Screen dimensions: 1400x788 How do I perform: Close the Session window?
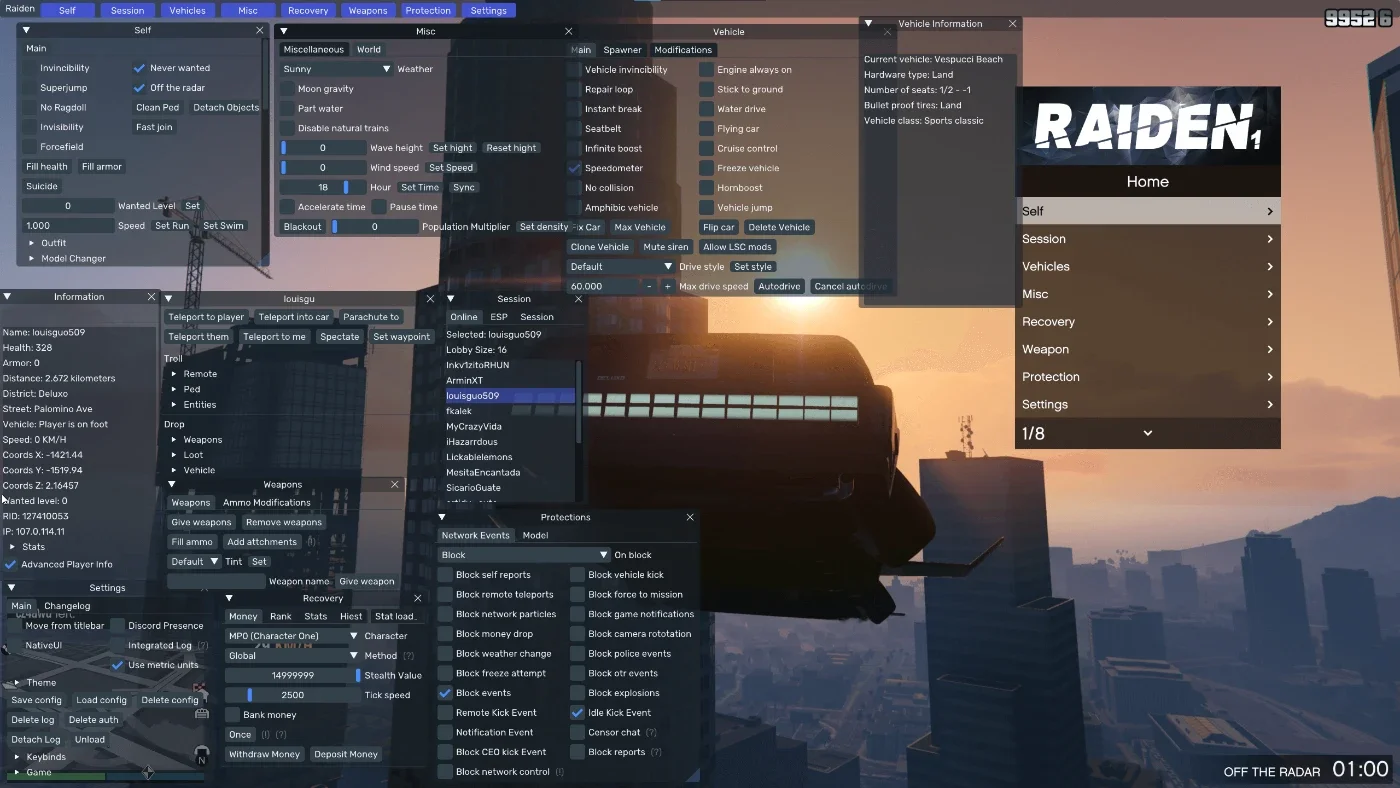pyautogui.click(x=578, y=299)
